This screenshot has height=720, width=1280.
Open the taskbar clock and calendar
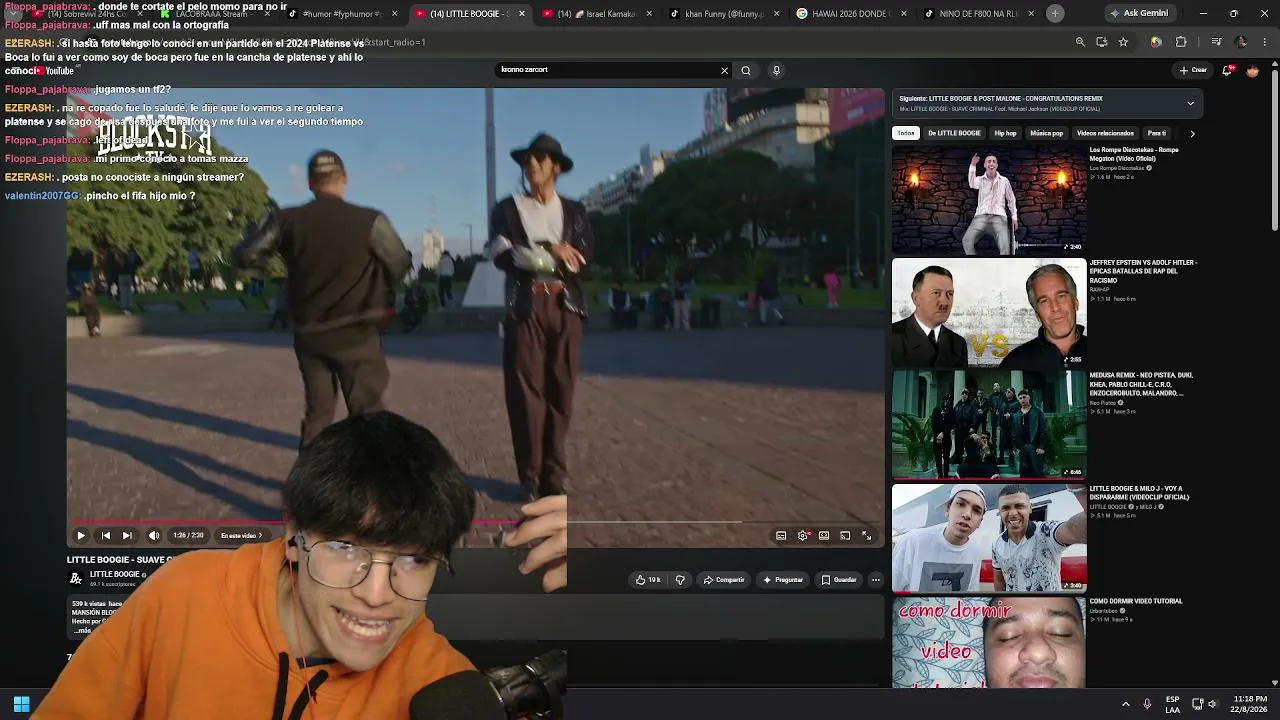coord(1250,704)
